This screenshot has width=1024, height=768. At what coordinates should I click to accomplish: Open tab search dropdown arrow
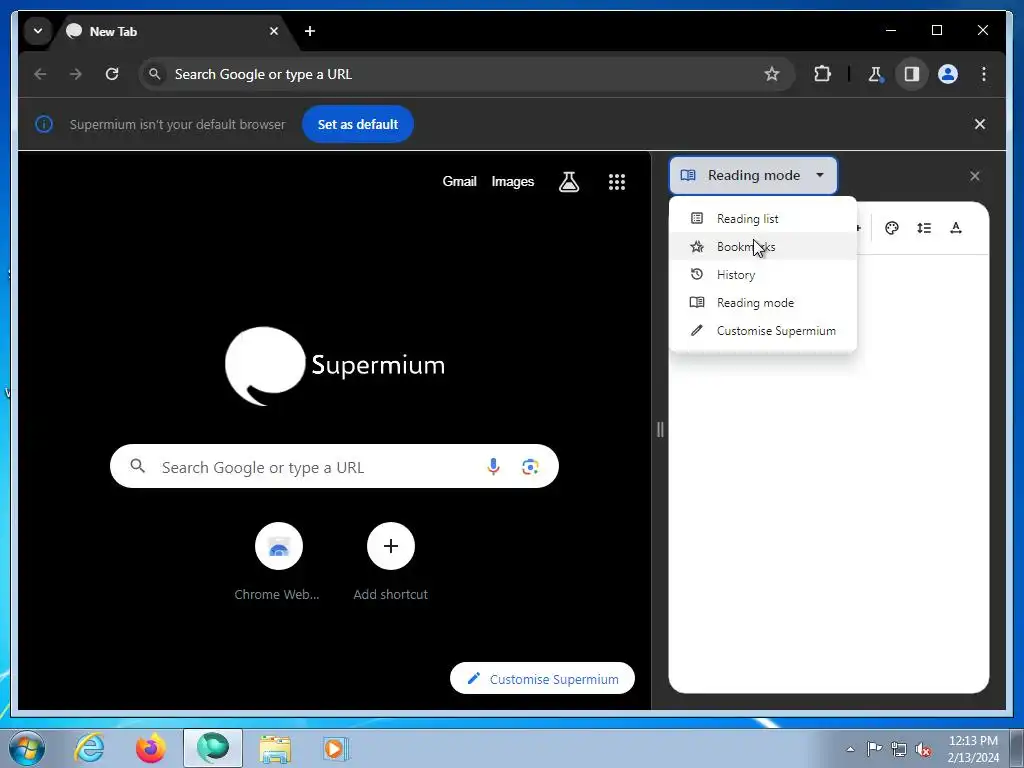click(38, 31)
